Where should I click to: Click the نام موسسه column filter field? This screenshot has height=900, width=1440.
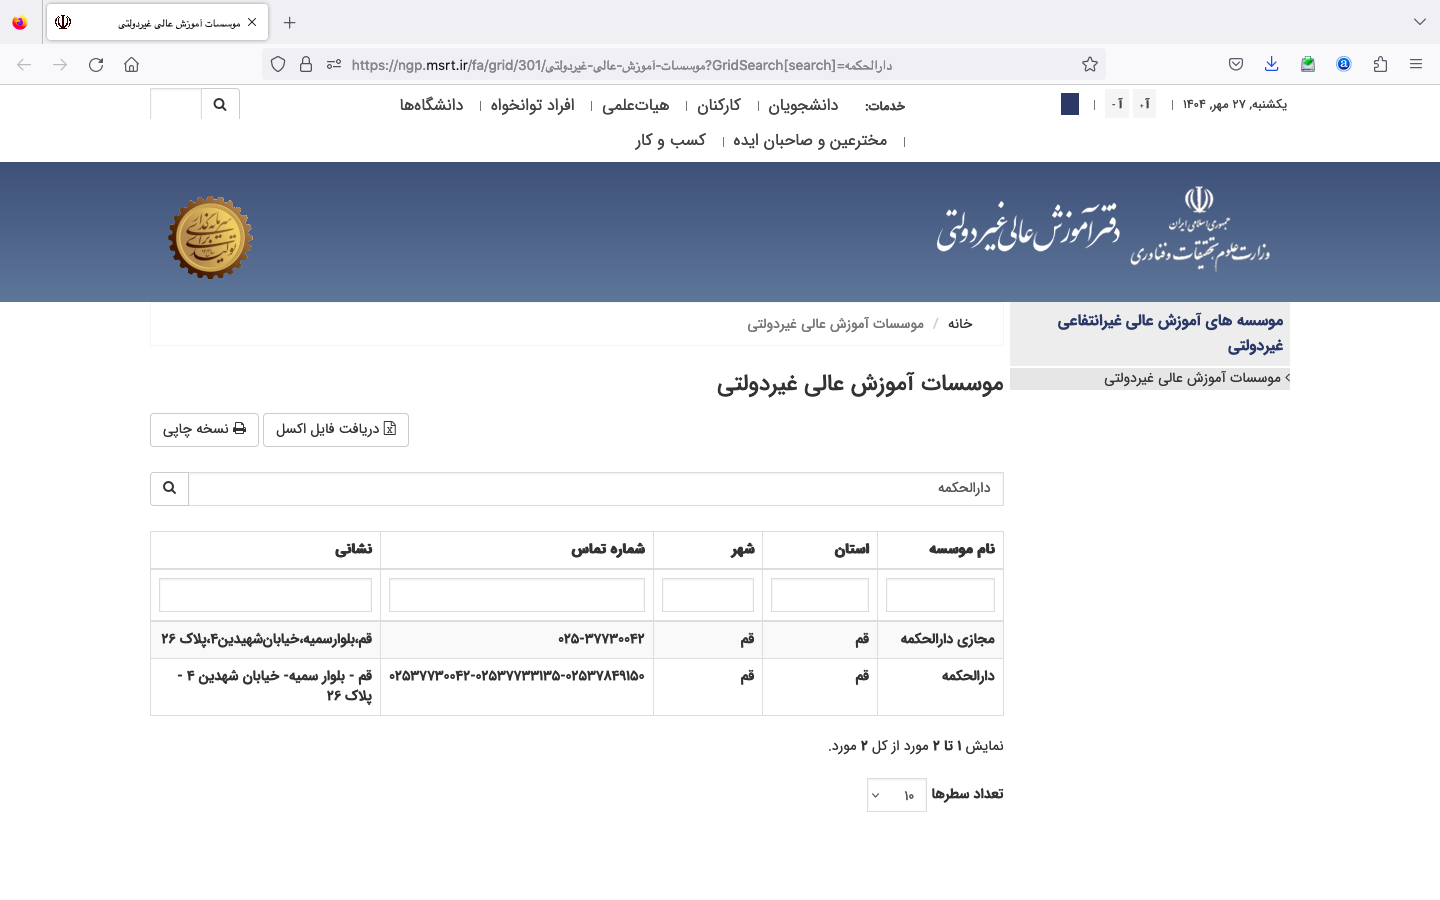[940, 595]
